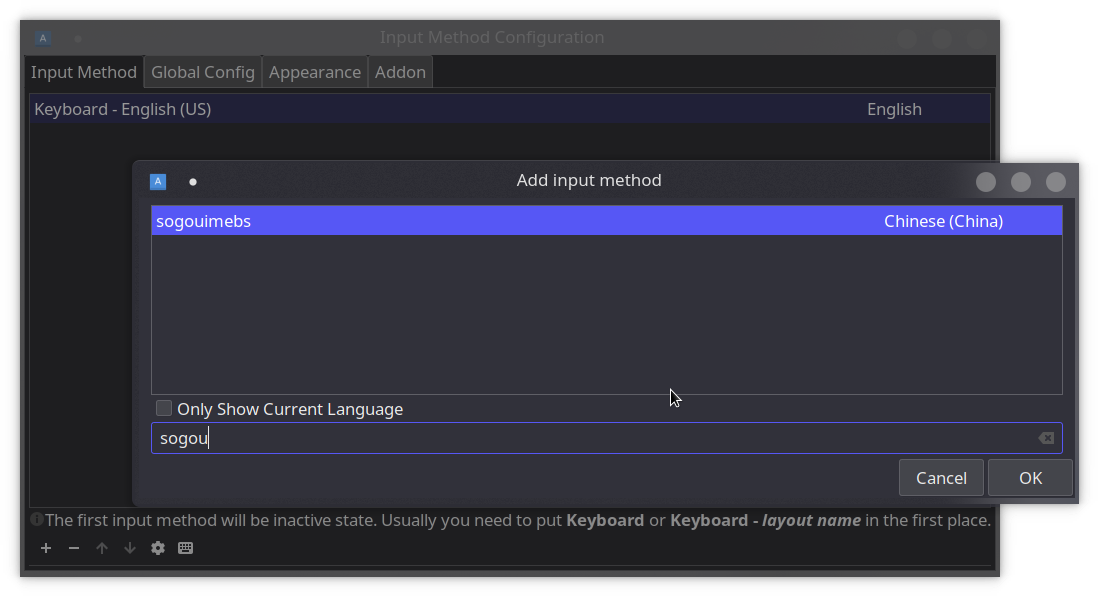Enable Only Show Current Language checkbox
This screenshot has width=1099, height=597.
pos(164,409)
